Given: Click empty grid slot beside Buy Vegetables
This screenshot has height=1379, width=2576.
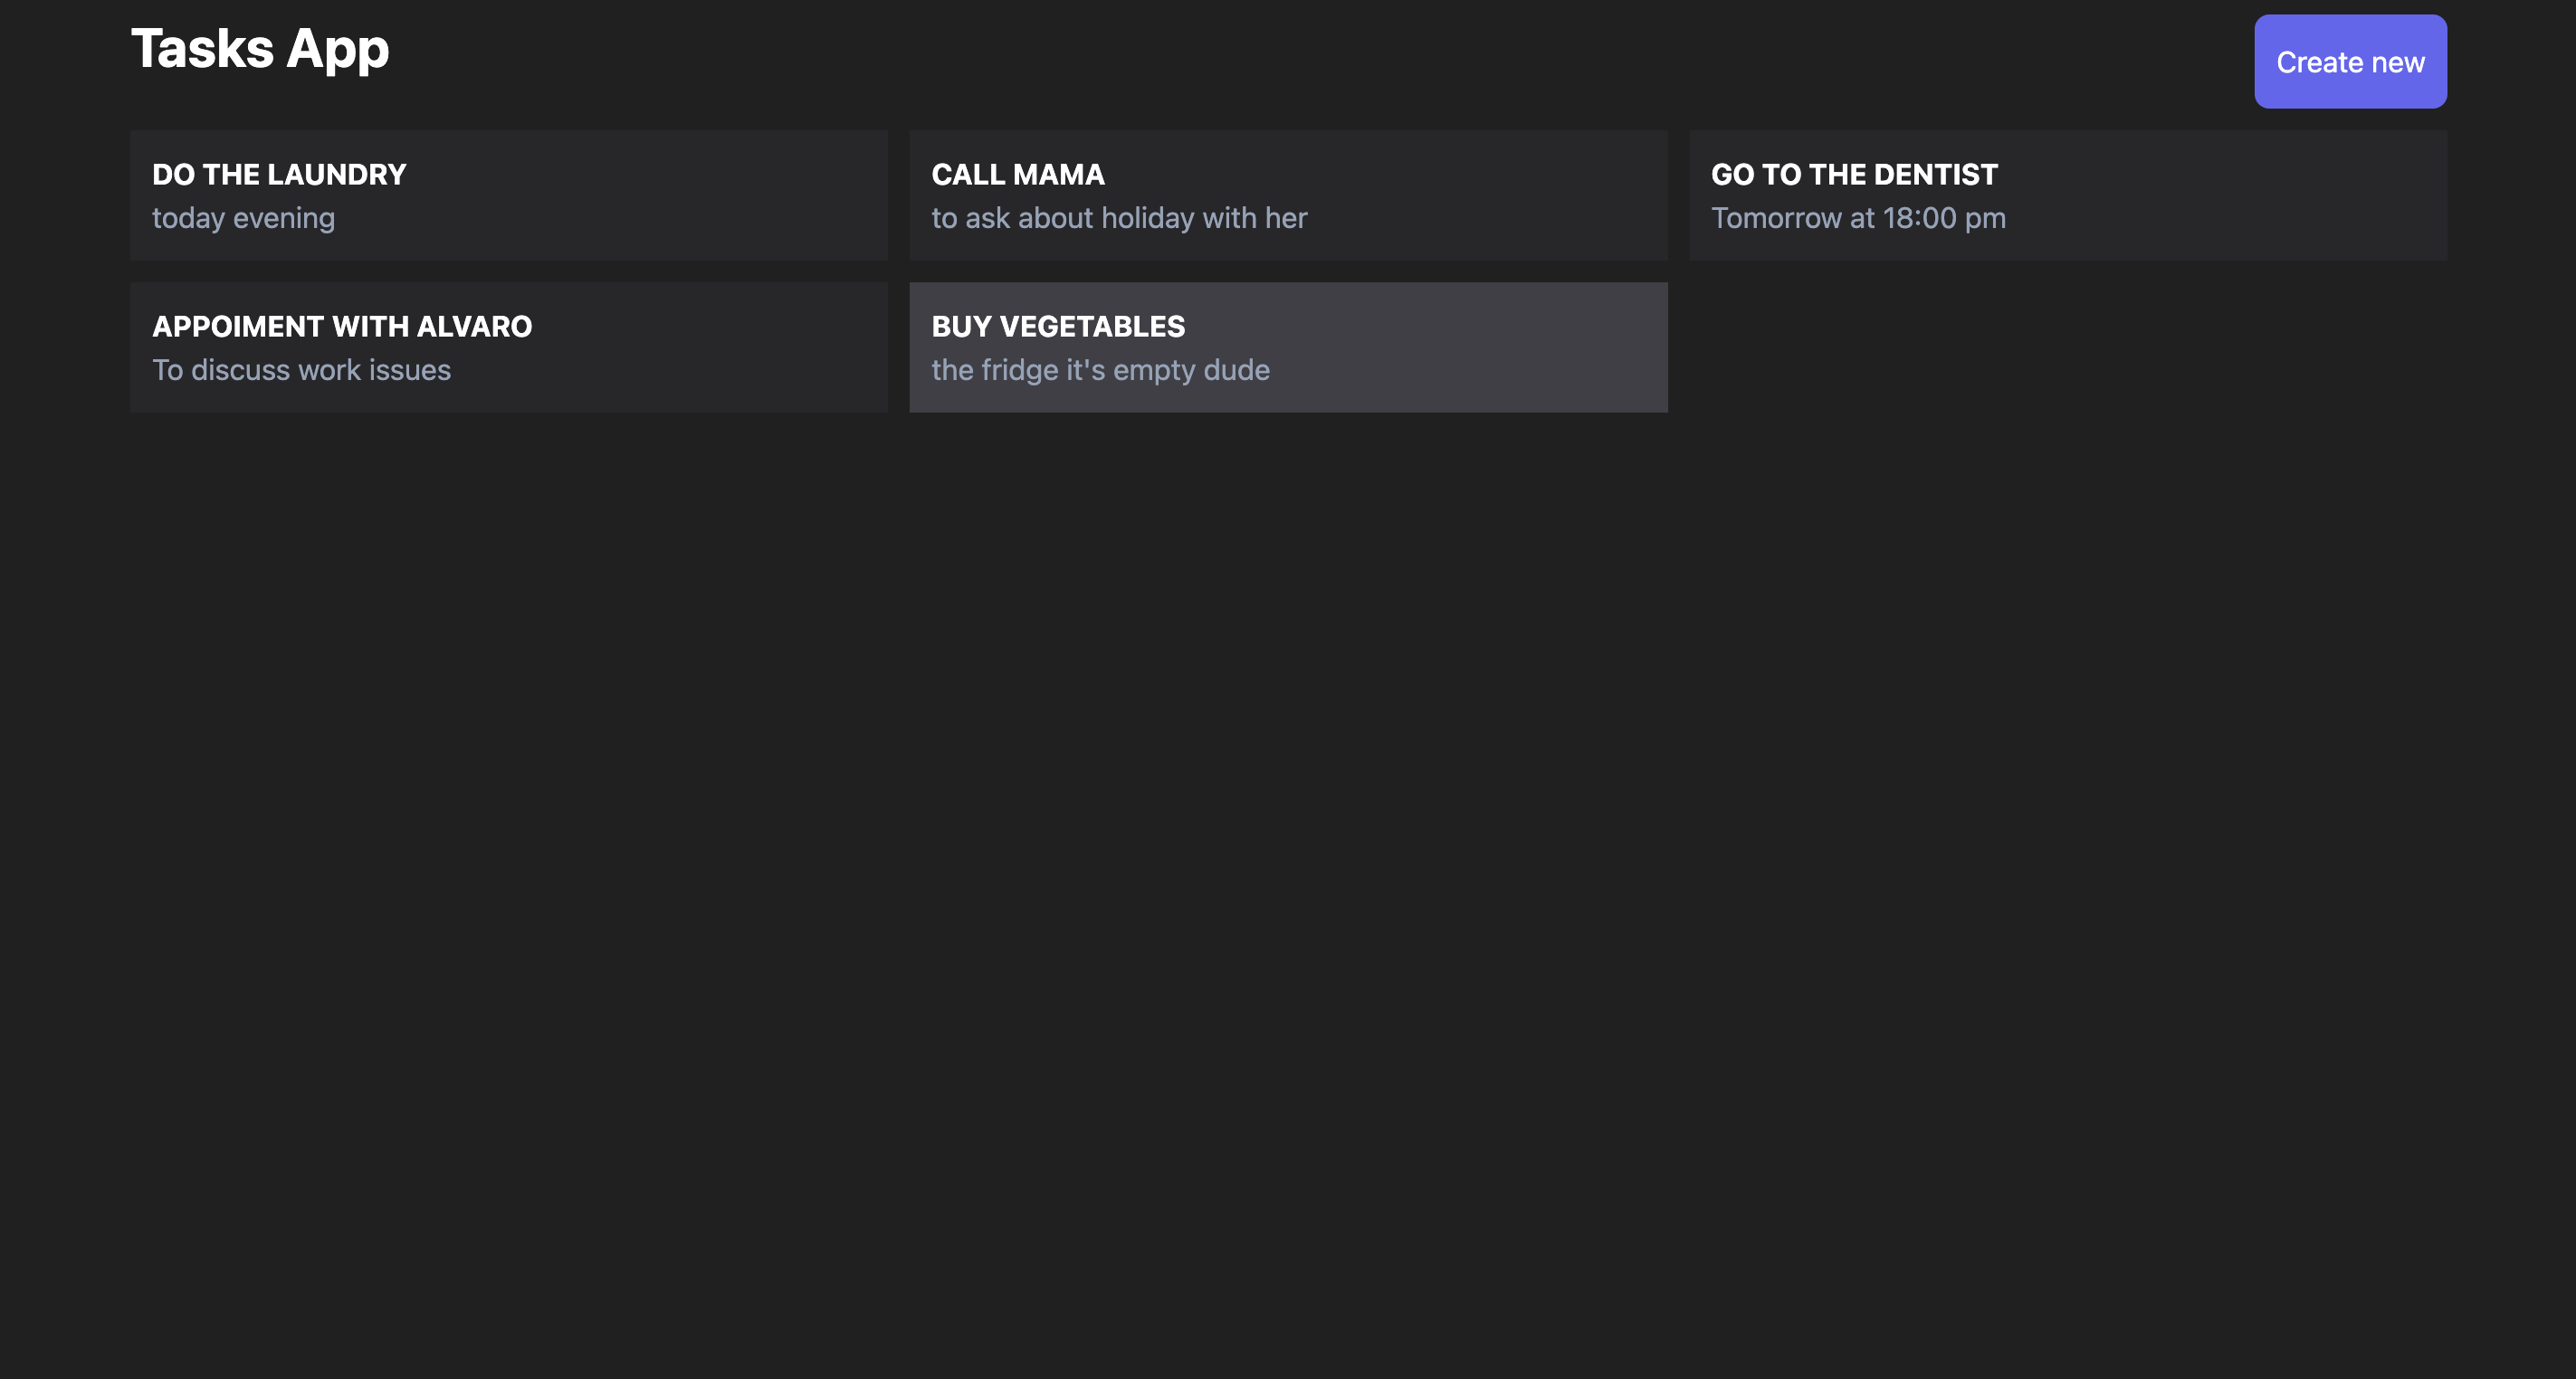Looking at the screenshot, I should (2067, 347).
